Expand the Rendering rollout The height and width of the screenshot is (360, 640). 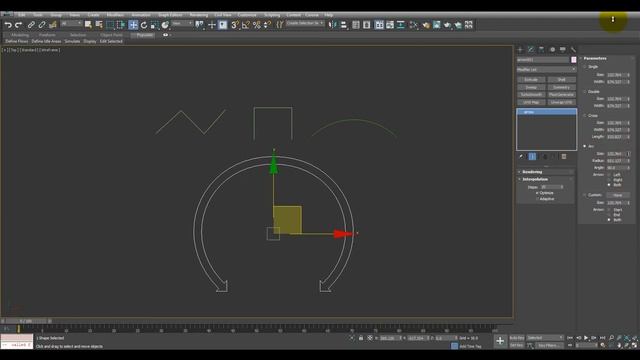point(545,172)
